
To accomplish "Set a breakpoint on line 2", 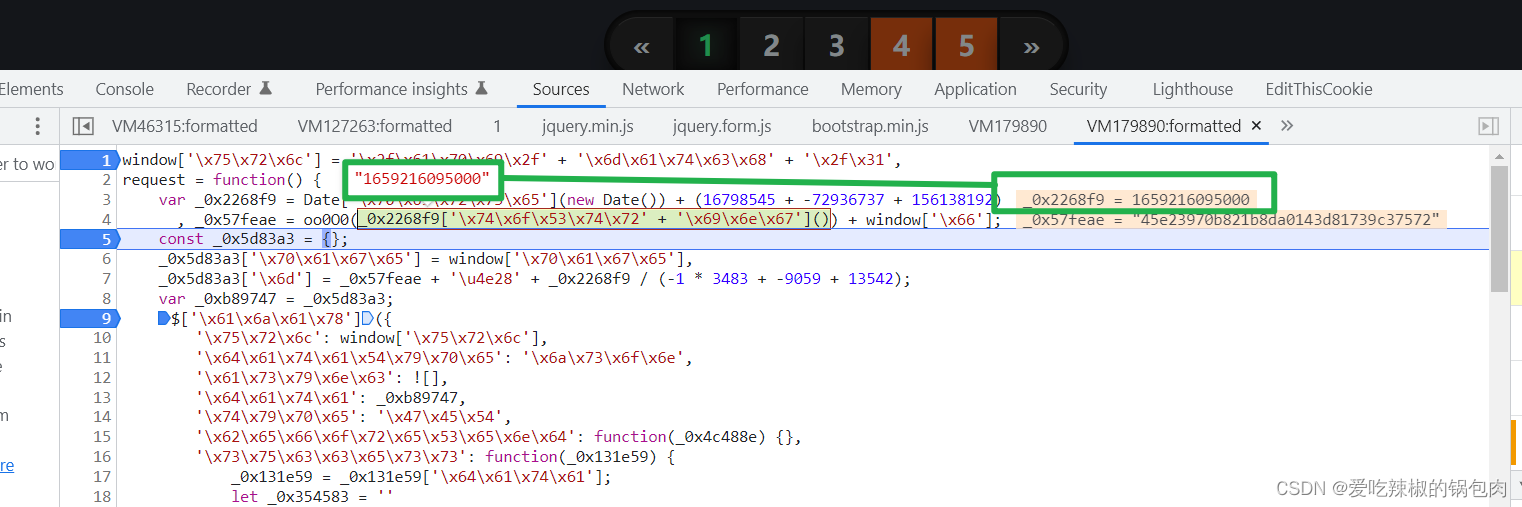I will [105, 180].
